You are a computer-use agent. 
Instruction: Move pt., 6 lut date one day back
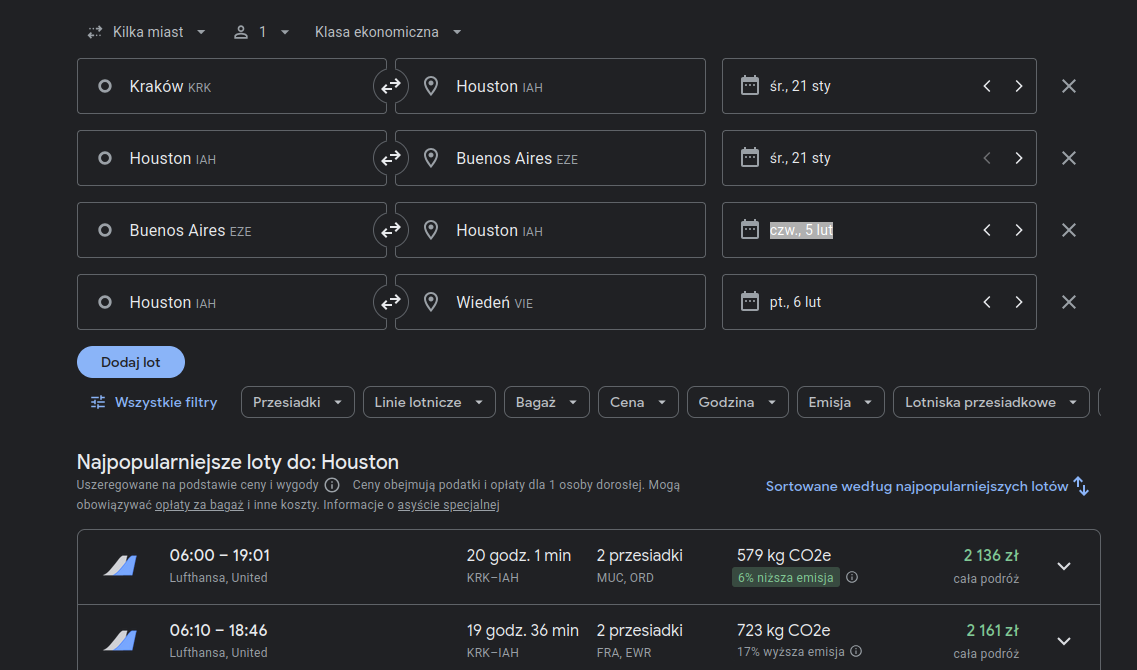pyautogui.click(x=987, y=302)
